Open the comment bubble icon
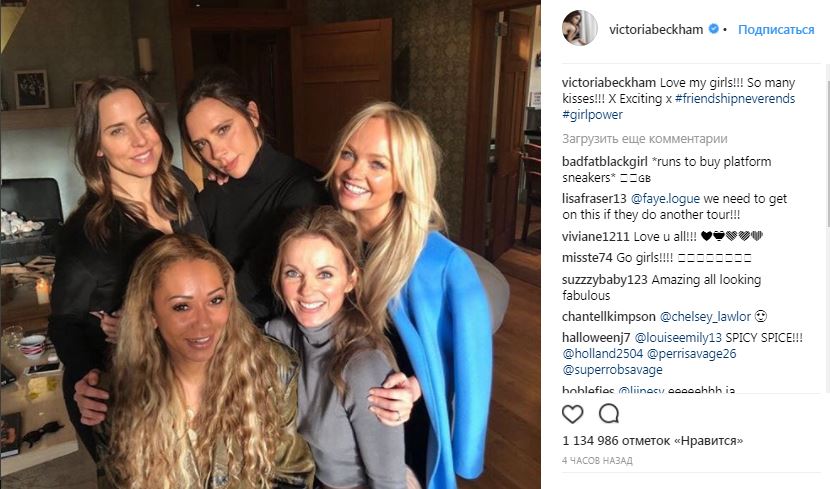Viewport: 830px width, 489px height. [x=609, y=413]
